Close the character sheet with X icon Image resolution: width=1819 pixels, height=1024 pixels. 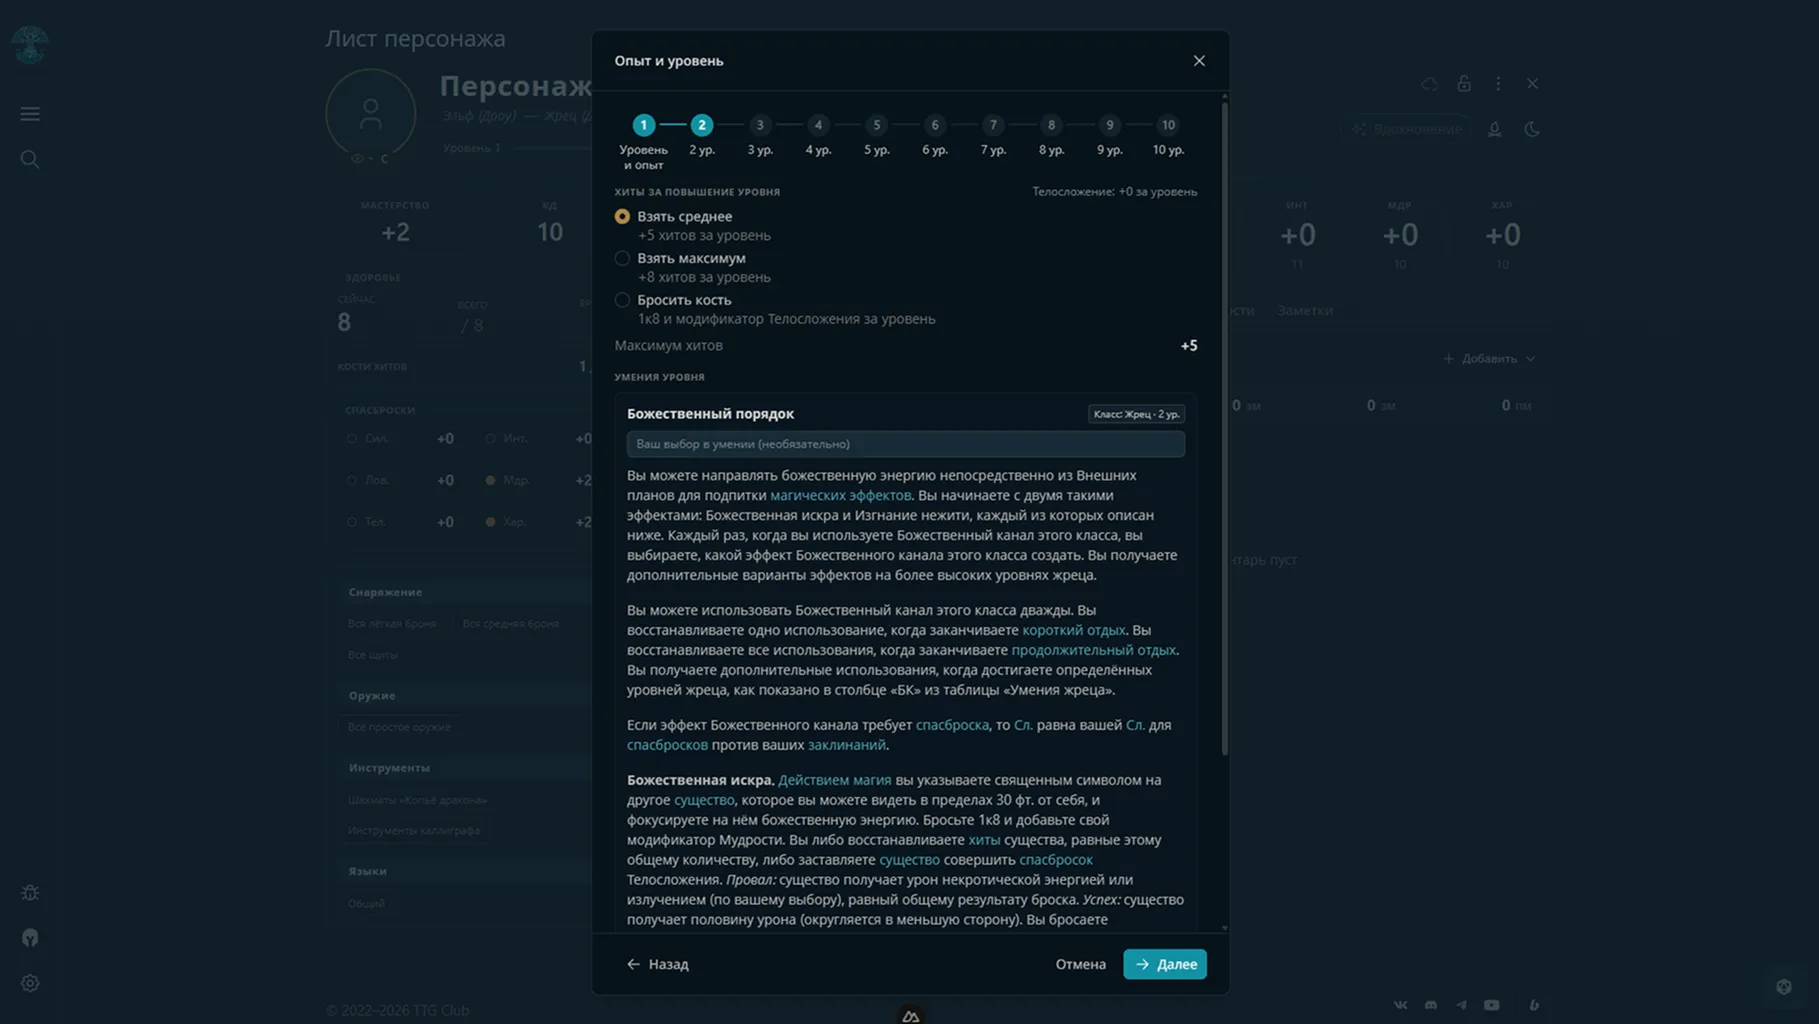(1532, 84)
